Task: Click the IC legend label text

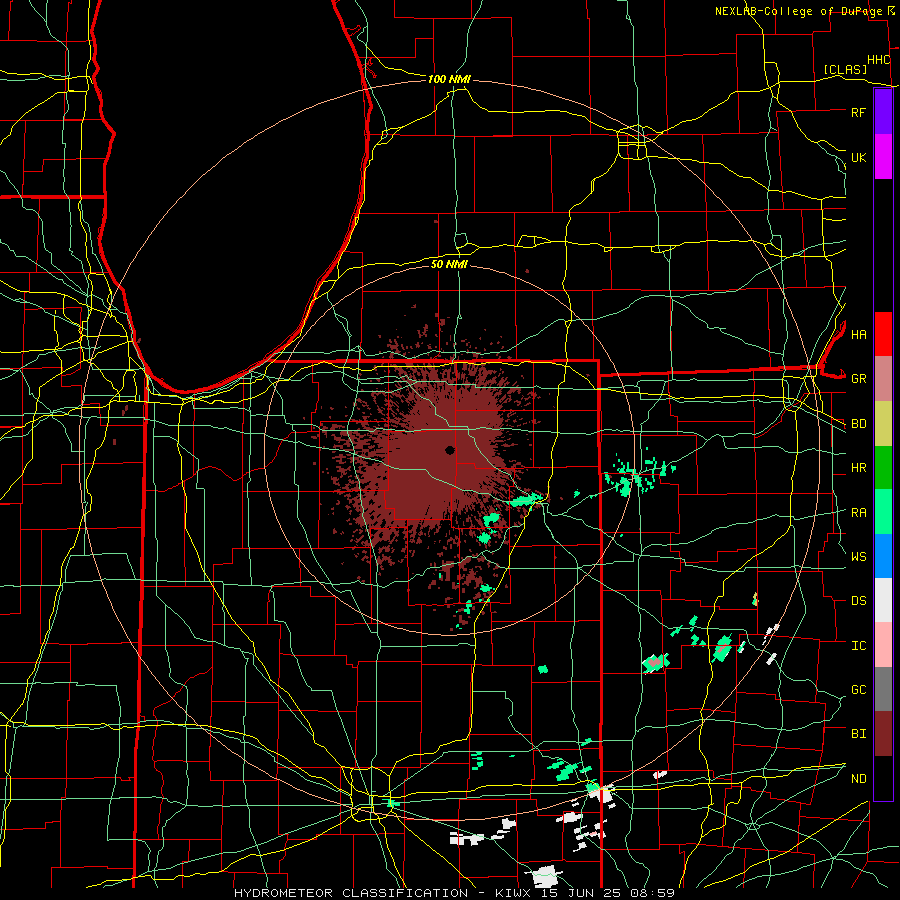Action: [x=859, y=645]
